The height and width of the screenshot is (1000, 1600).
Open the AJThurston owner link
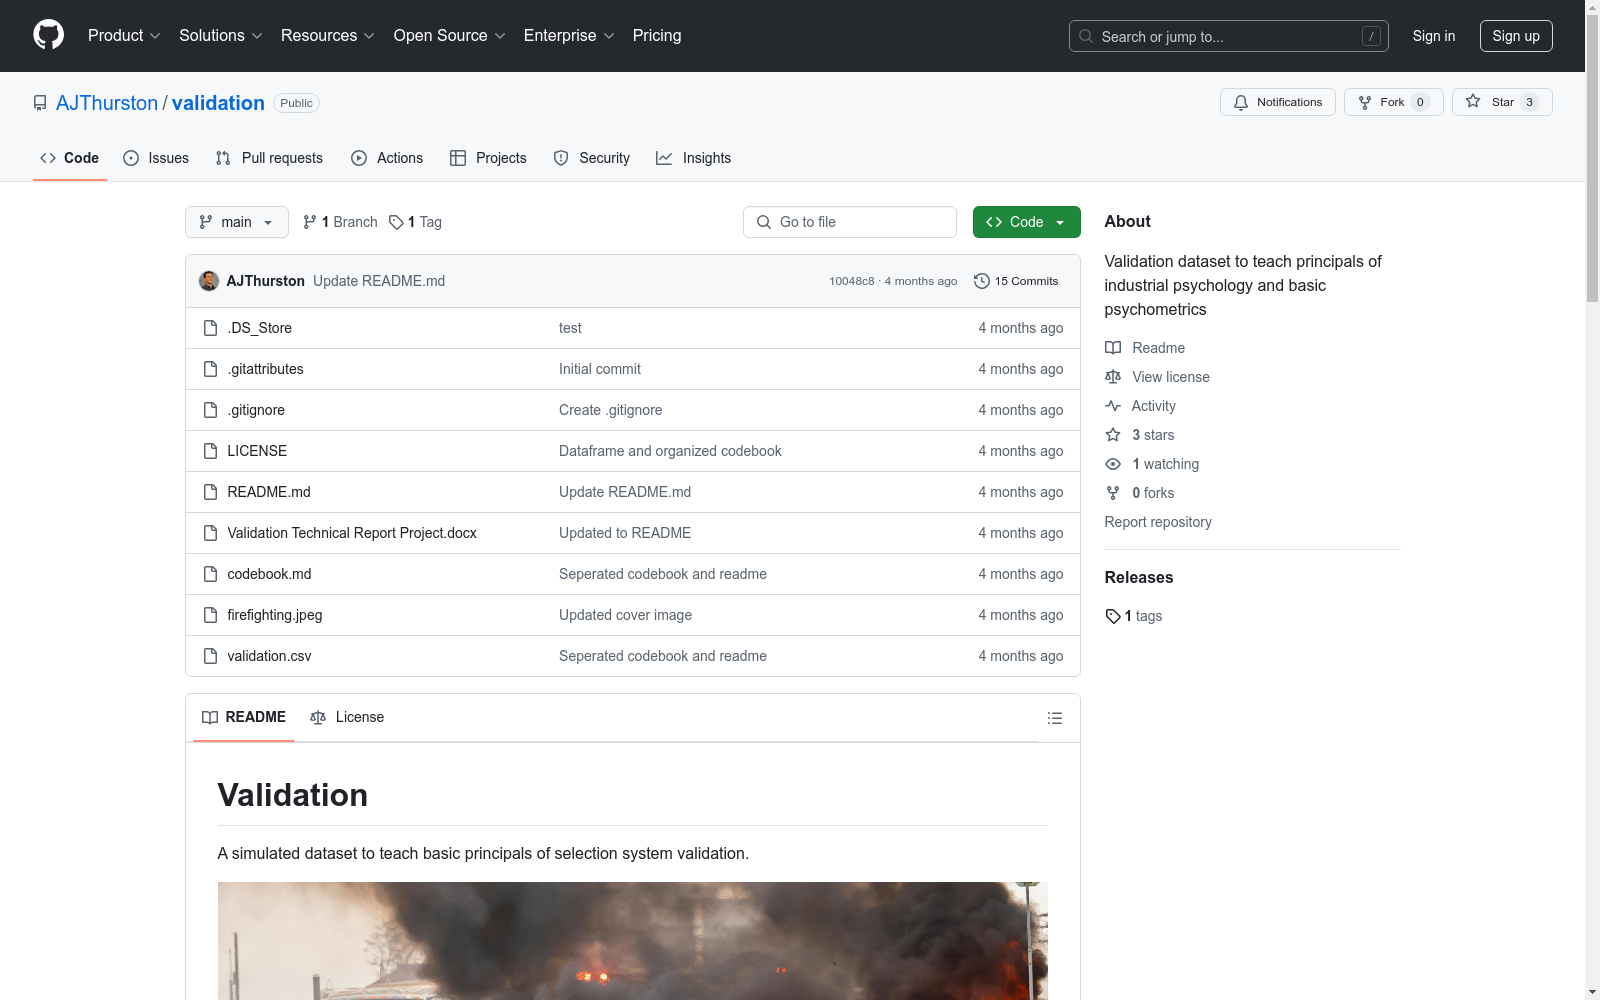click(107, 103)
